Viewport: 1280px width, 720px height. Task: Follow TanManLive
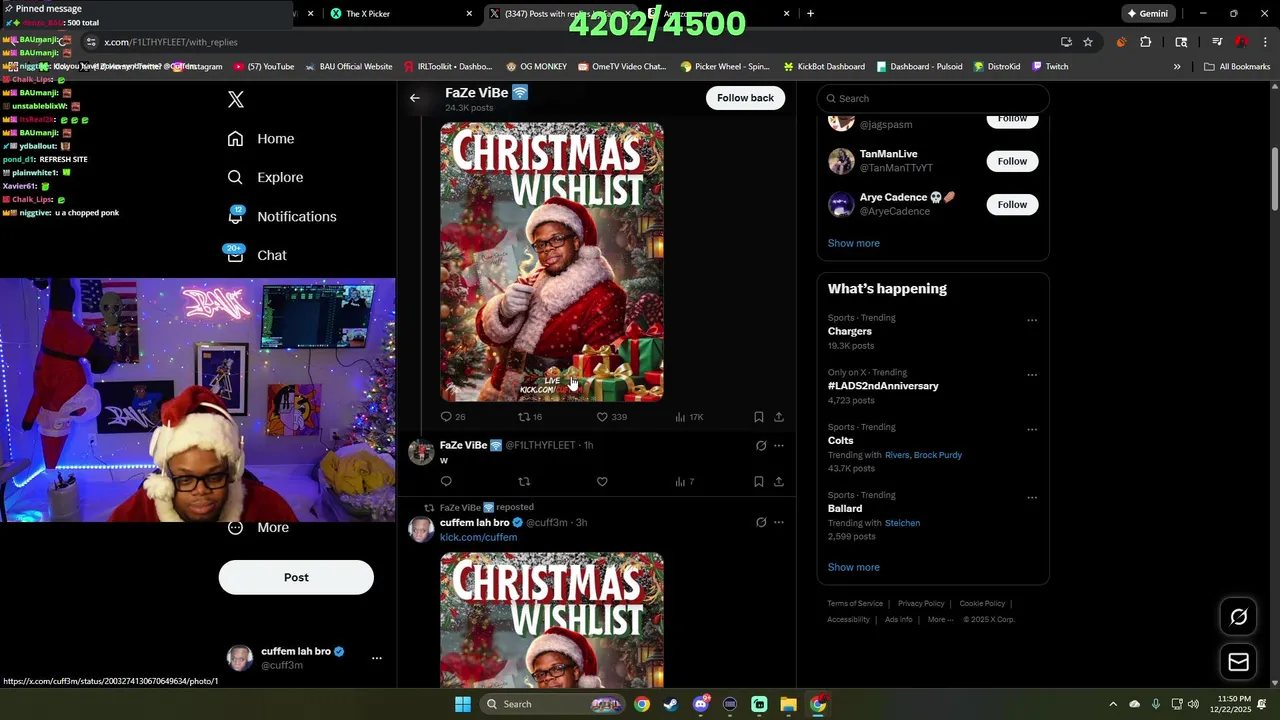point(1012,161)
